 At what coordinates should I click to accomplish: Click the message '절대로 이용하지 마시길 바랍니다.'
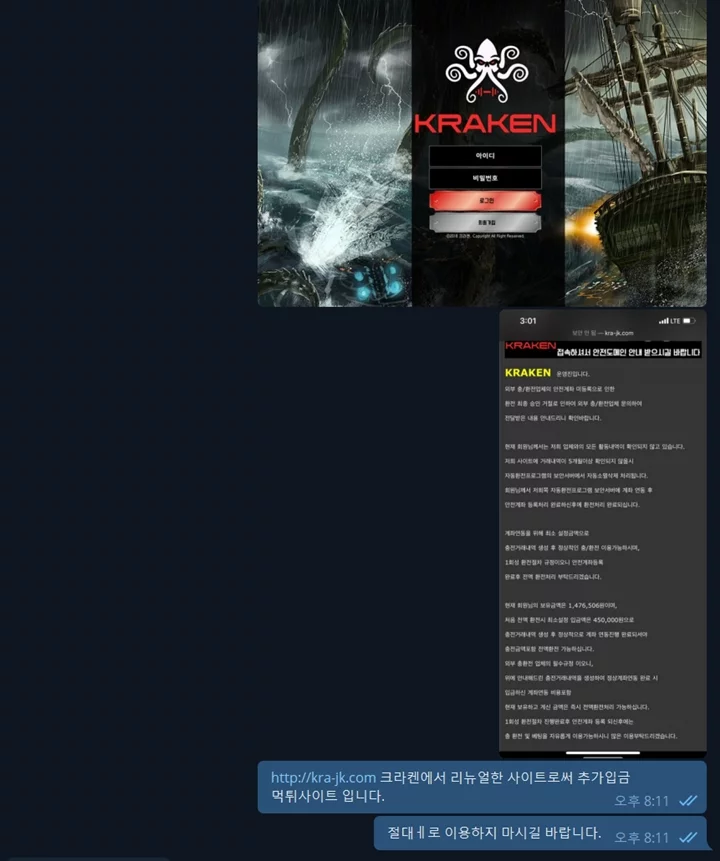[x=494, y=833]
